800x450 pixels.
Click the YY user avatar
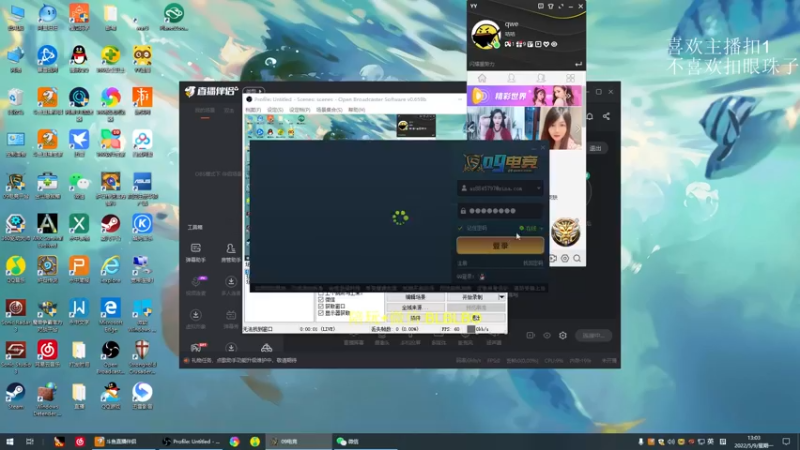pyautogui.click(x=485, y=35)
